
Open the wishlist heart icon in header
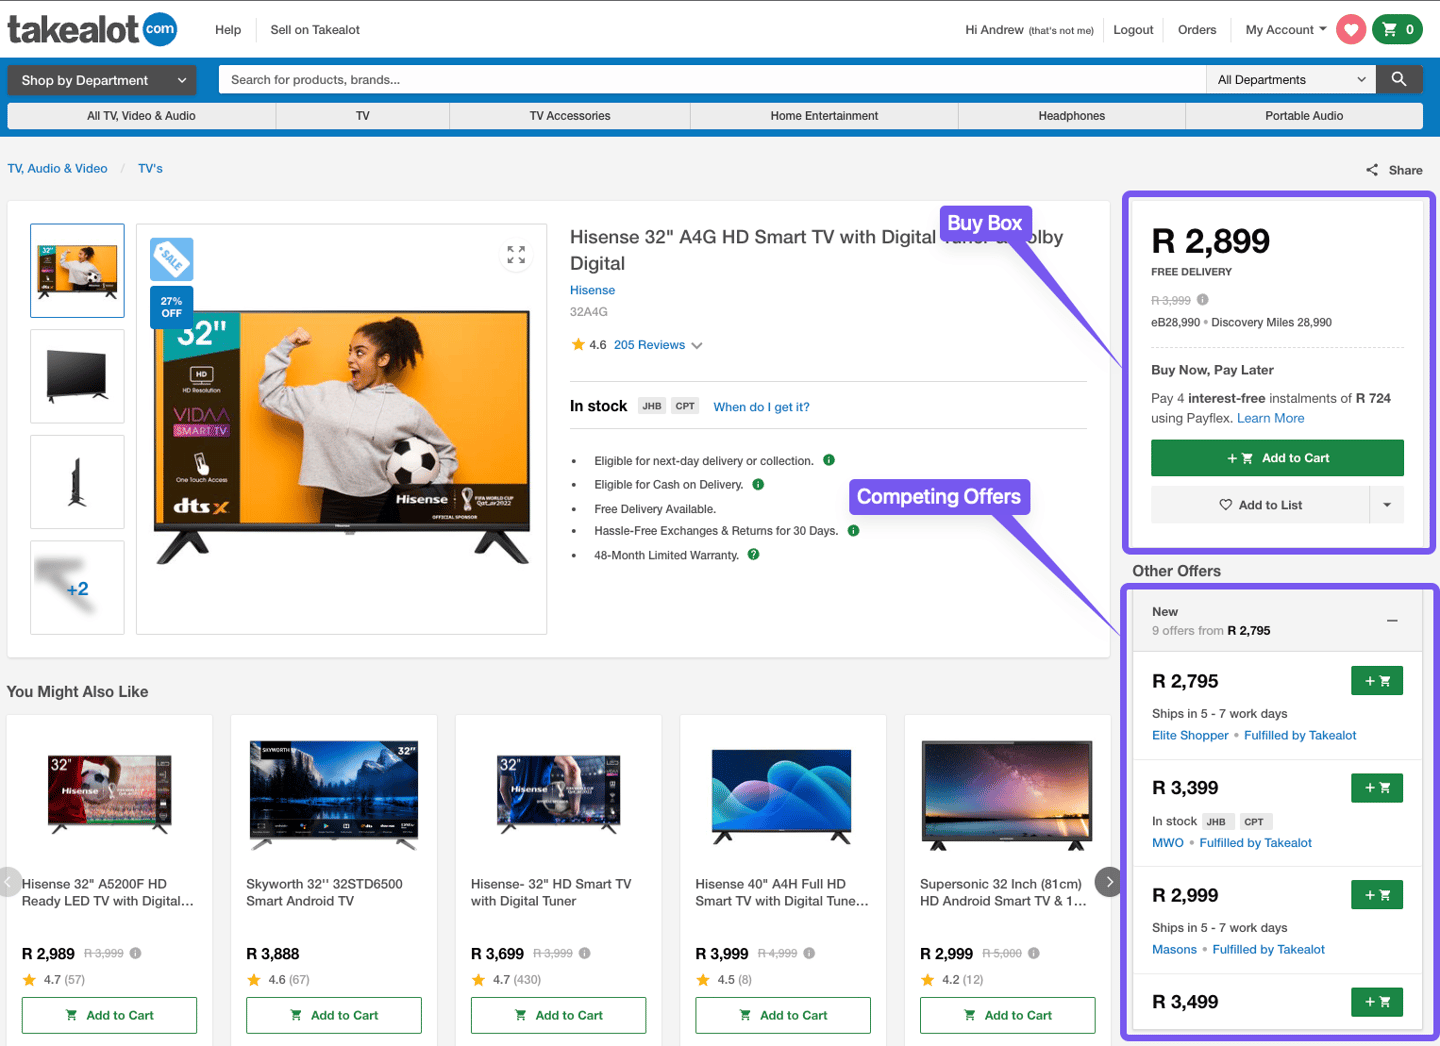[x=1351, y=29]
